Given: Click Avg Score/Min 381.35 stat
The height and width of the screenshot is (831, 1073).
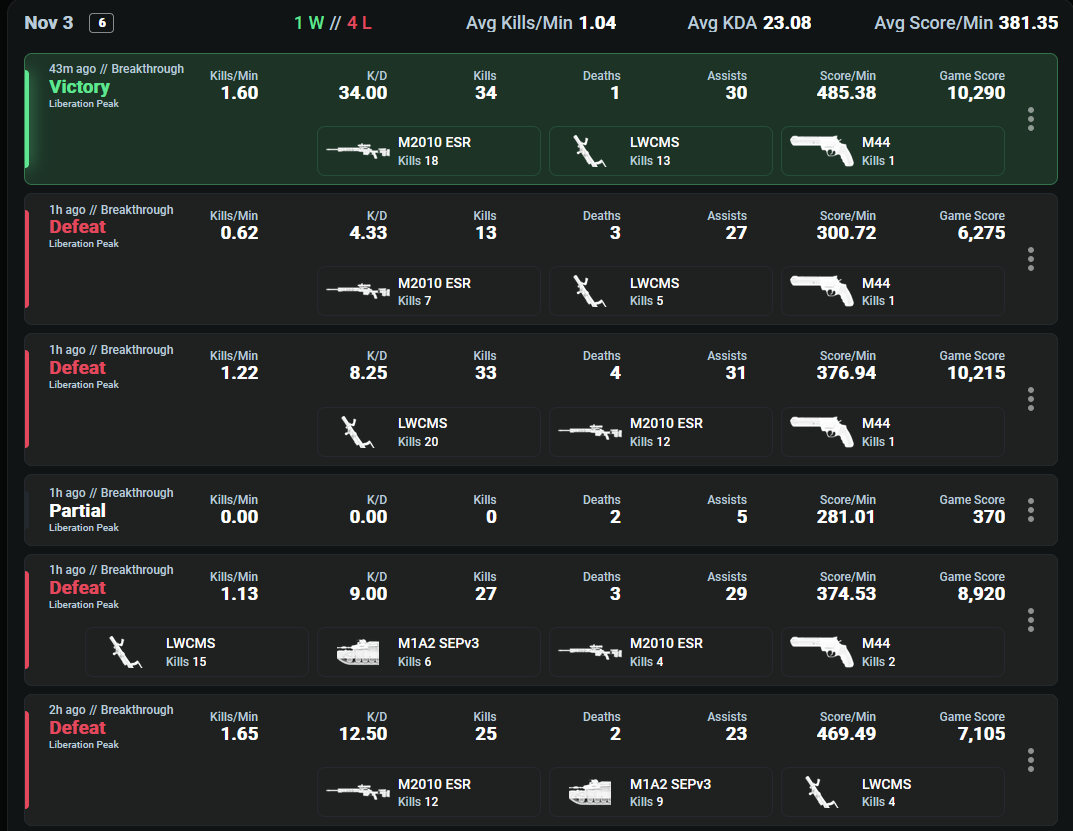Looking at the screenshot, I should click(x=966, y=23).
